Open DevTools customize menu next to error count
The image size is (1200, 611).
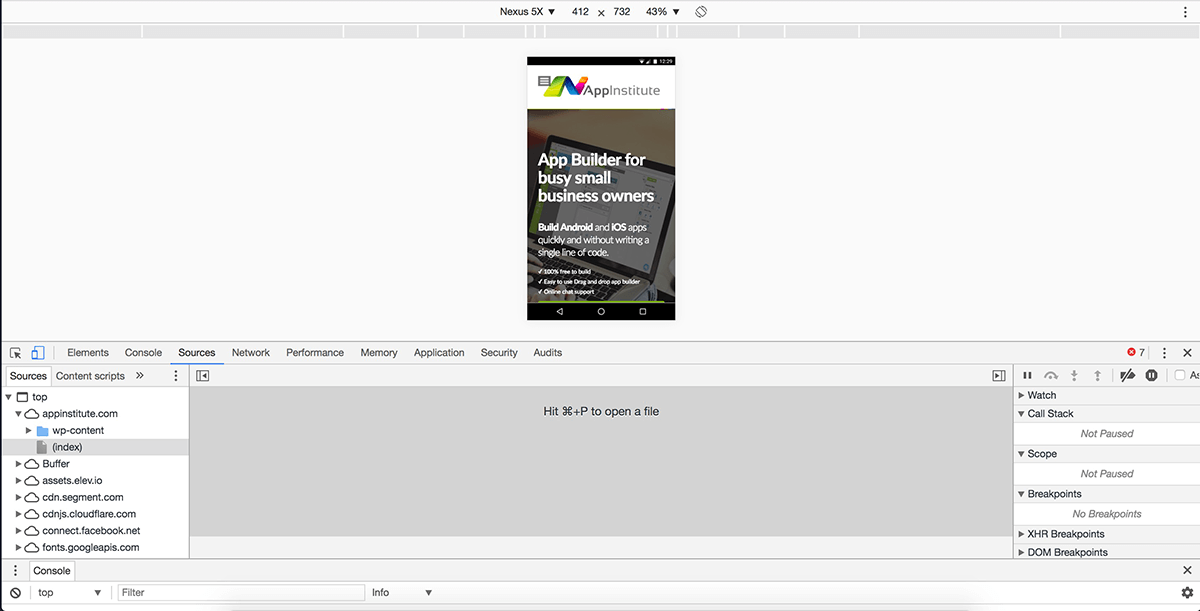(x=1164, y=353)
